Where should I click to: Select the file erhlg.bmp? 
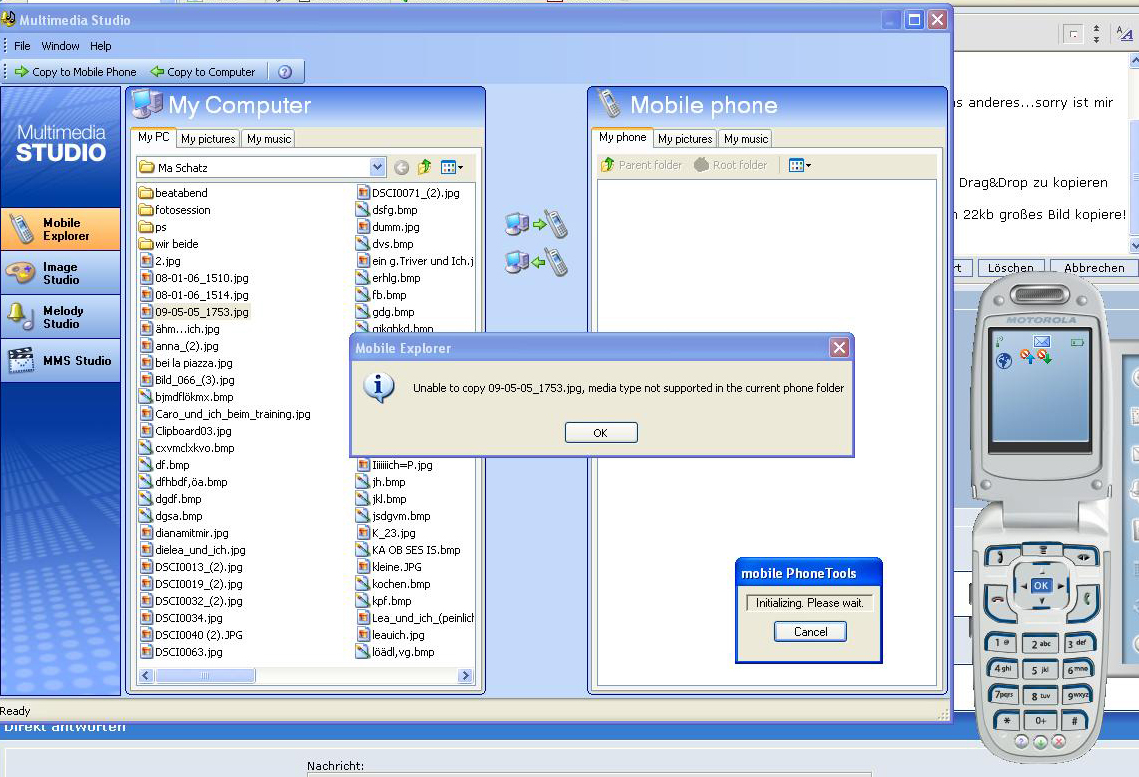pyautogui.click(x=389, y=278)
